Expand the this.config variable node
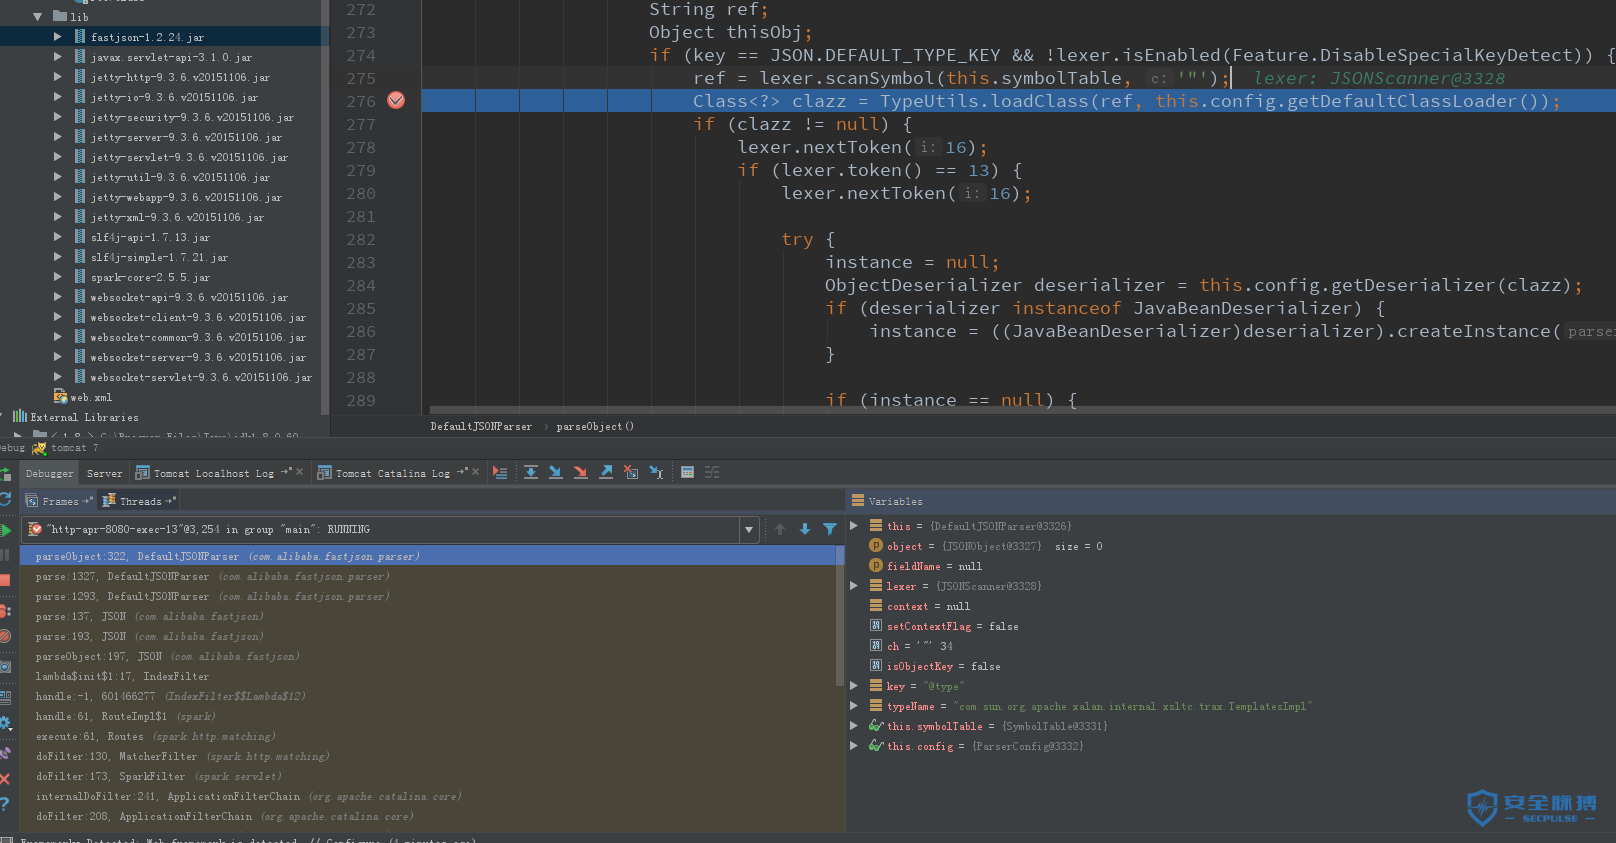Screen dimensions: 1616x843 854,745
